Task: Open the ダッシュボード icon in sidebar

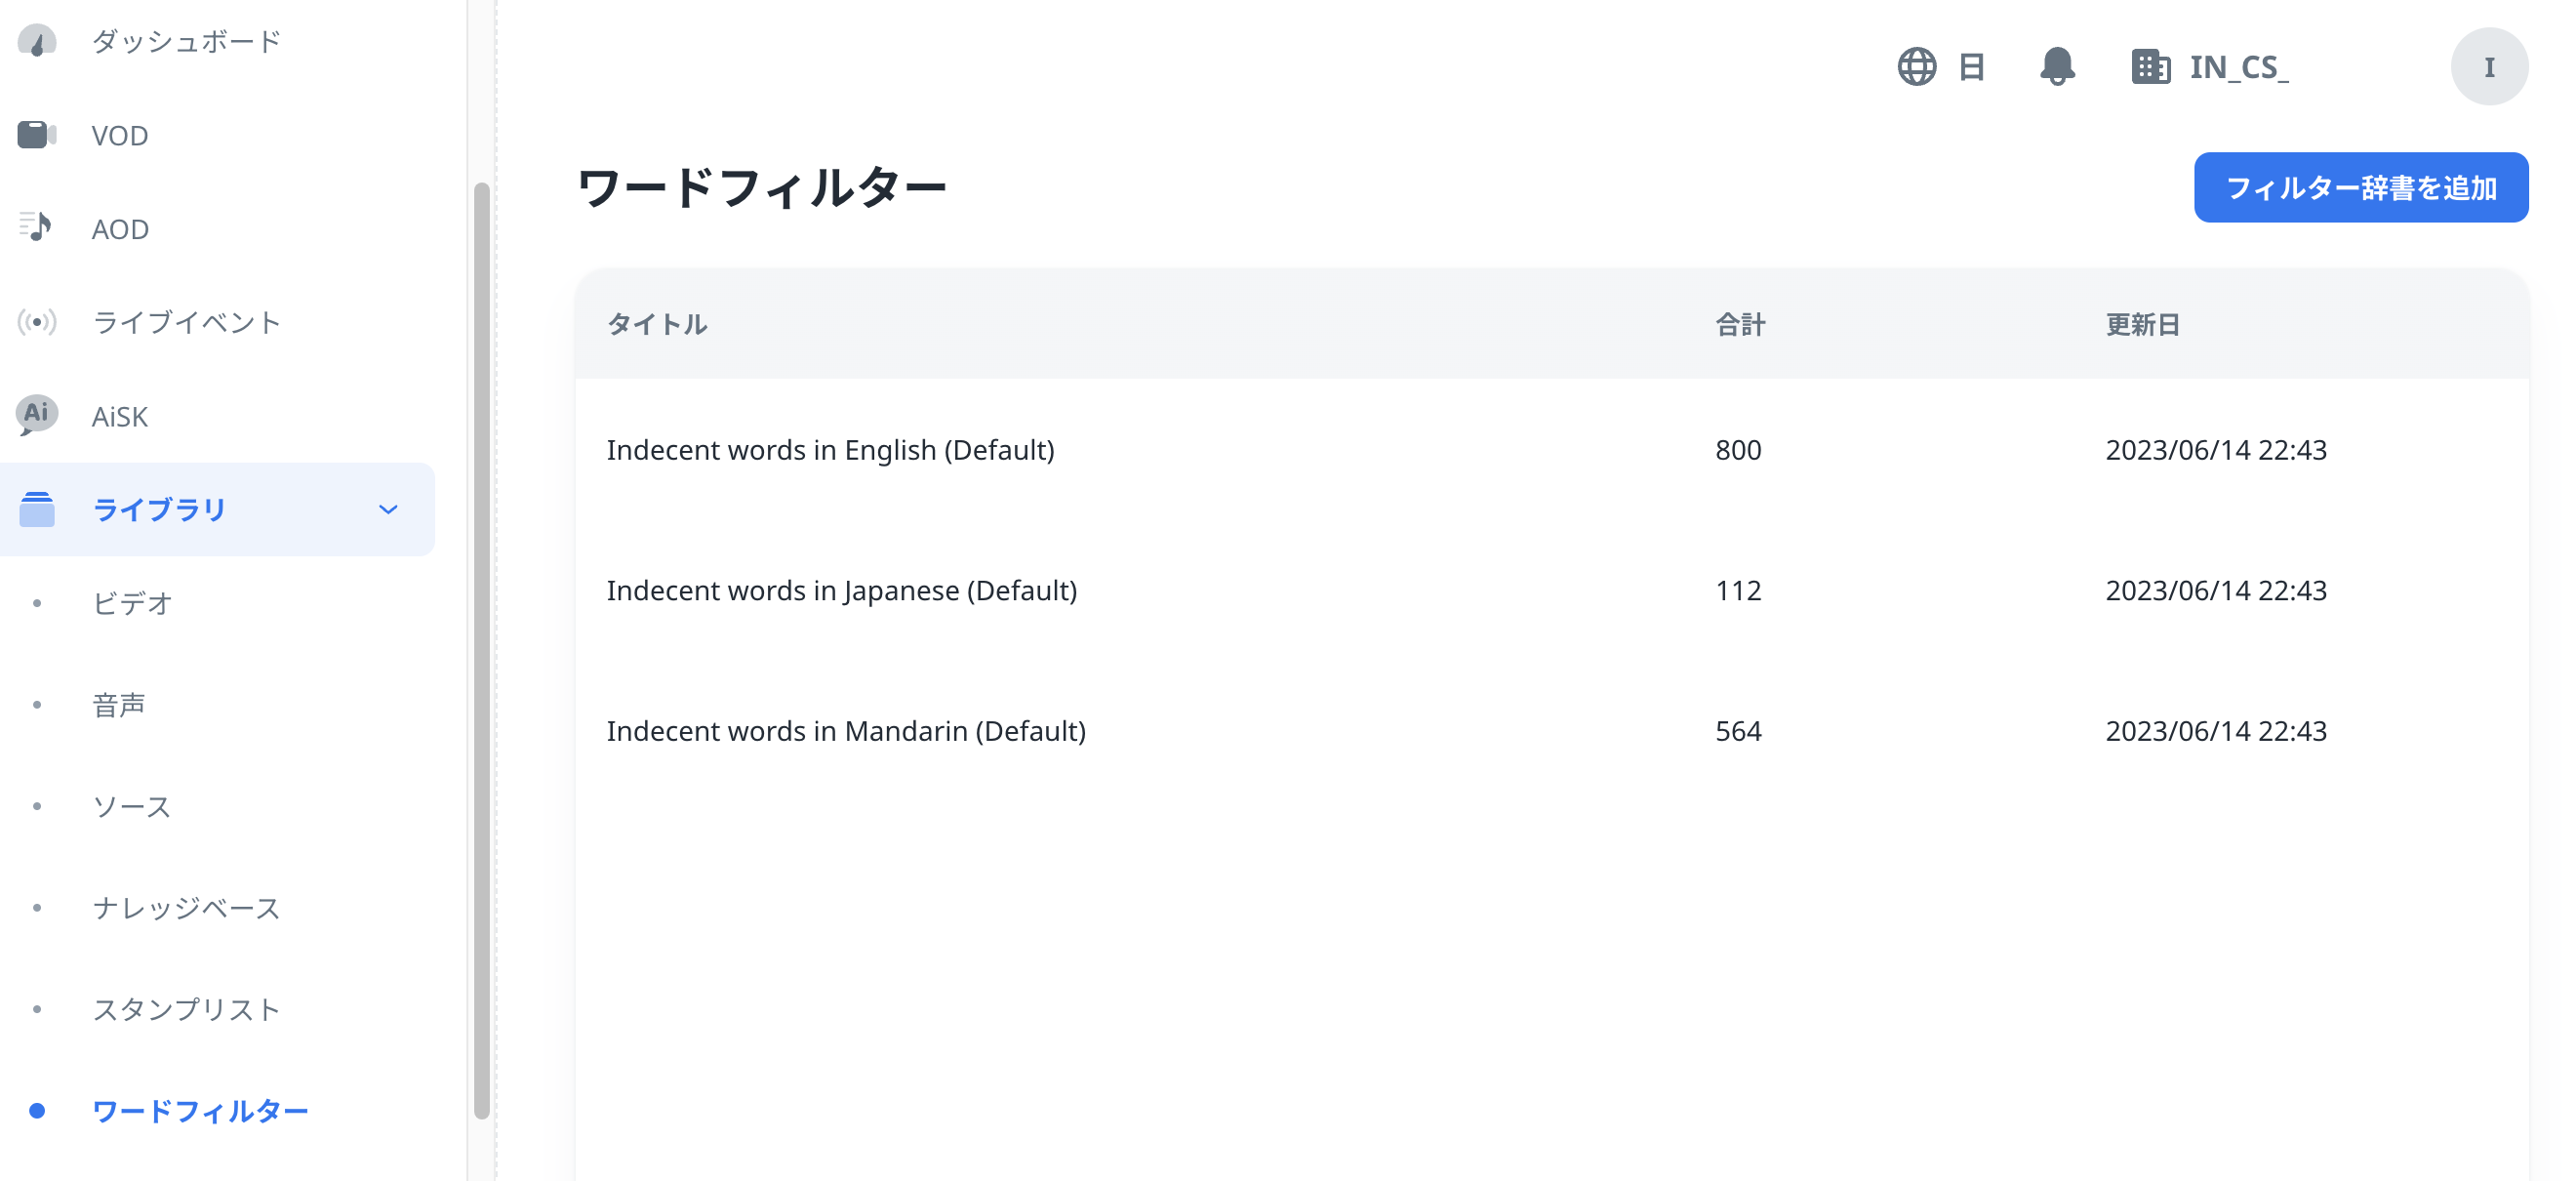Action: [x=36, y=41]
